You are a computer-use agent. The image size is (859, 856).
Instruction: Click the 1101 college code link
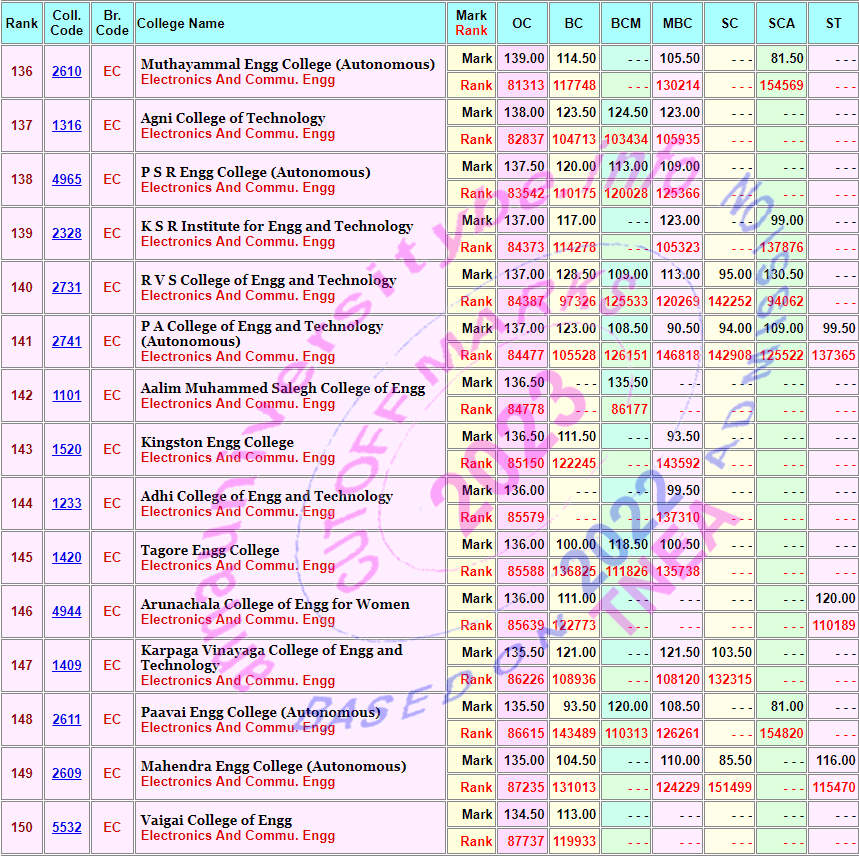click(x=67, y=396)
